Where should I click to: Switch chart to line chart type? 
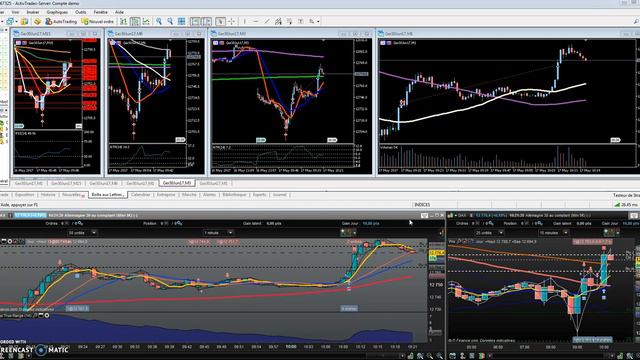(x=146, y=21)
